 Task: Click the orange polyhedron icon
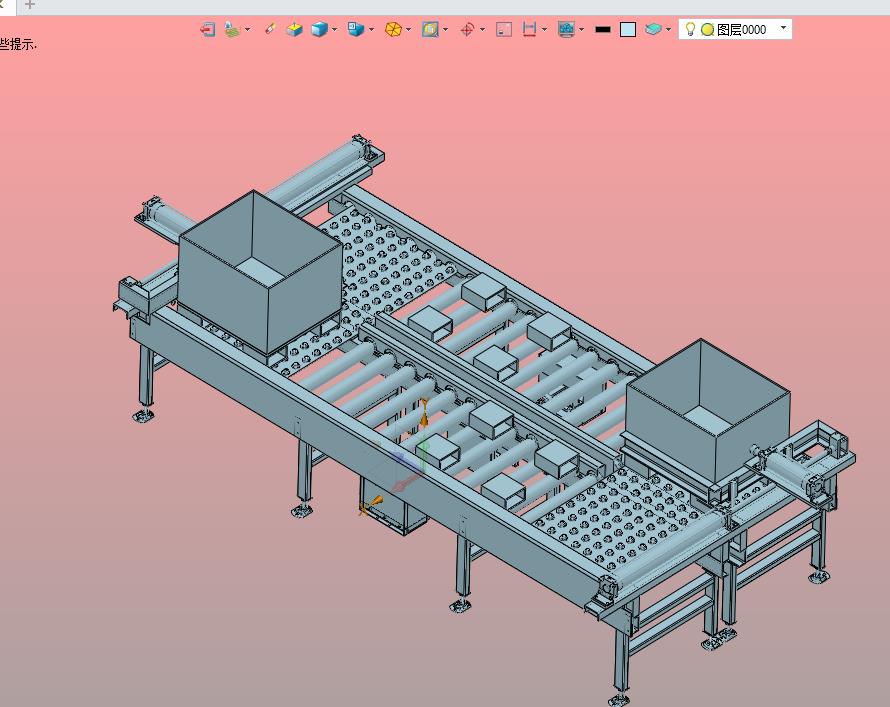point(393,30)
